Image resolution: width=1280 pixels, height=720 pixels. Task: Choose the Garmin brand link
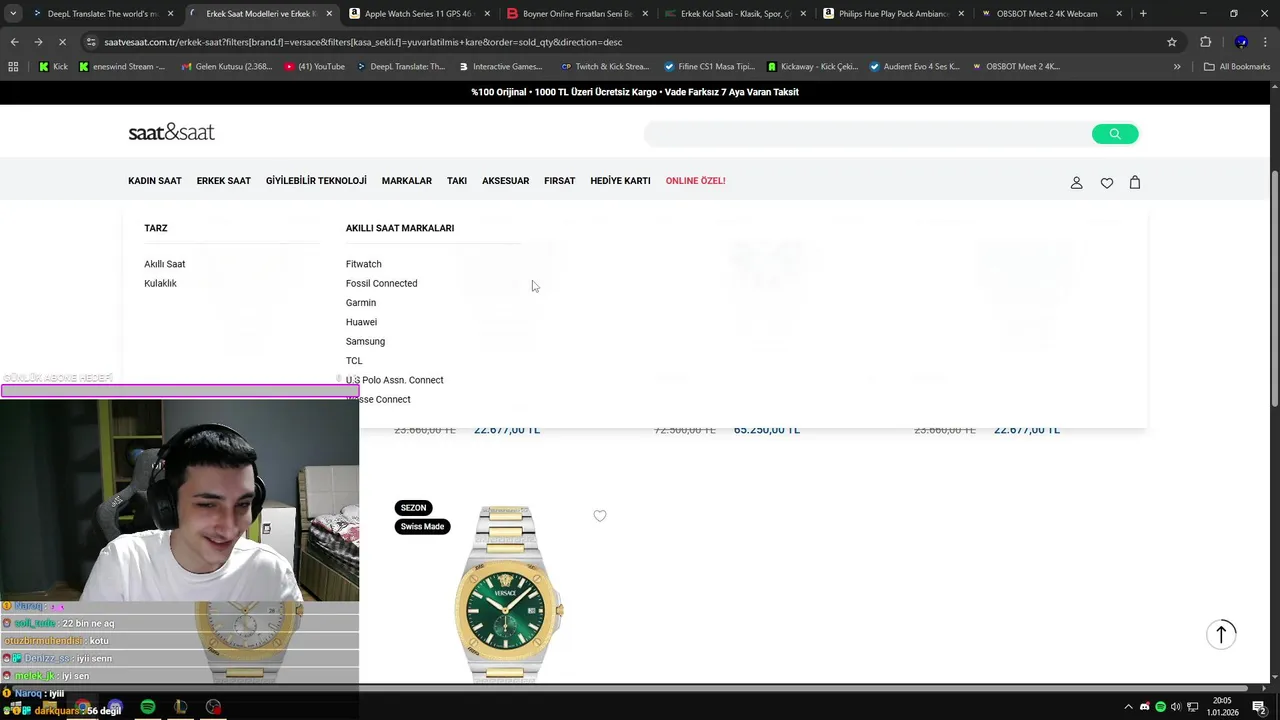361,303
